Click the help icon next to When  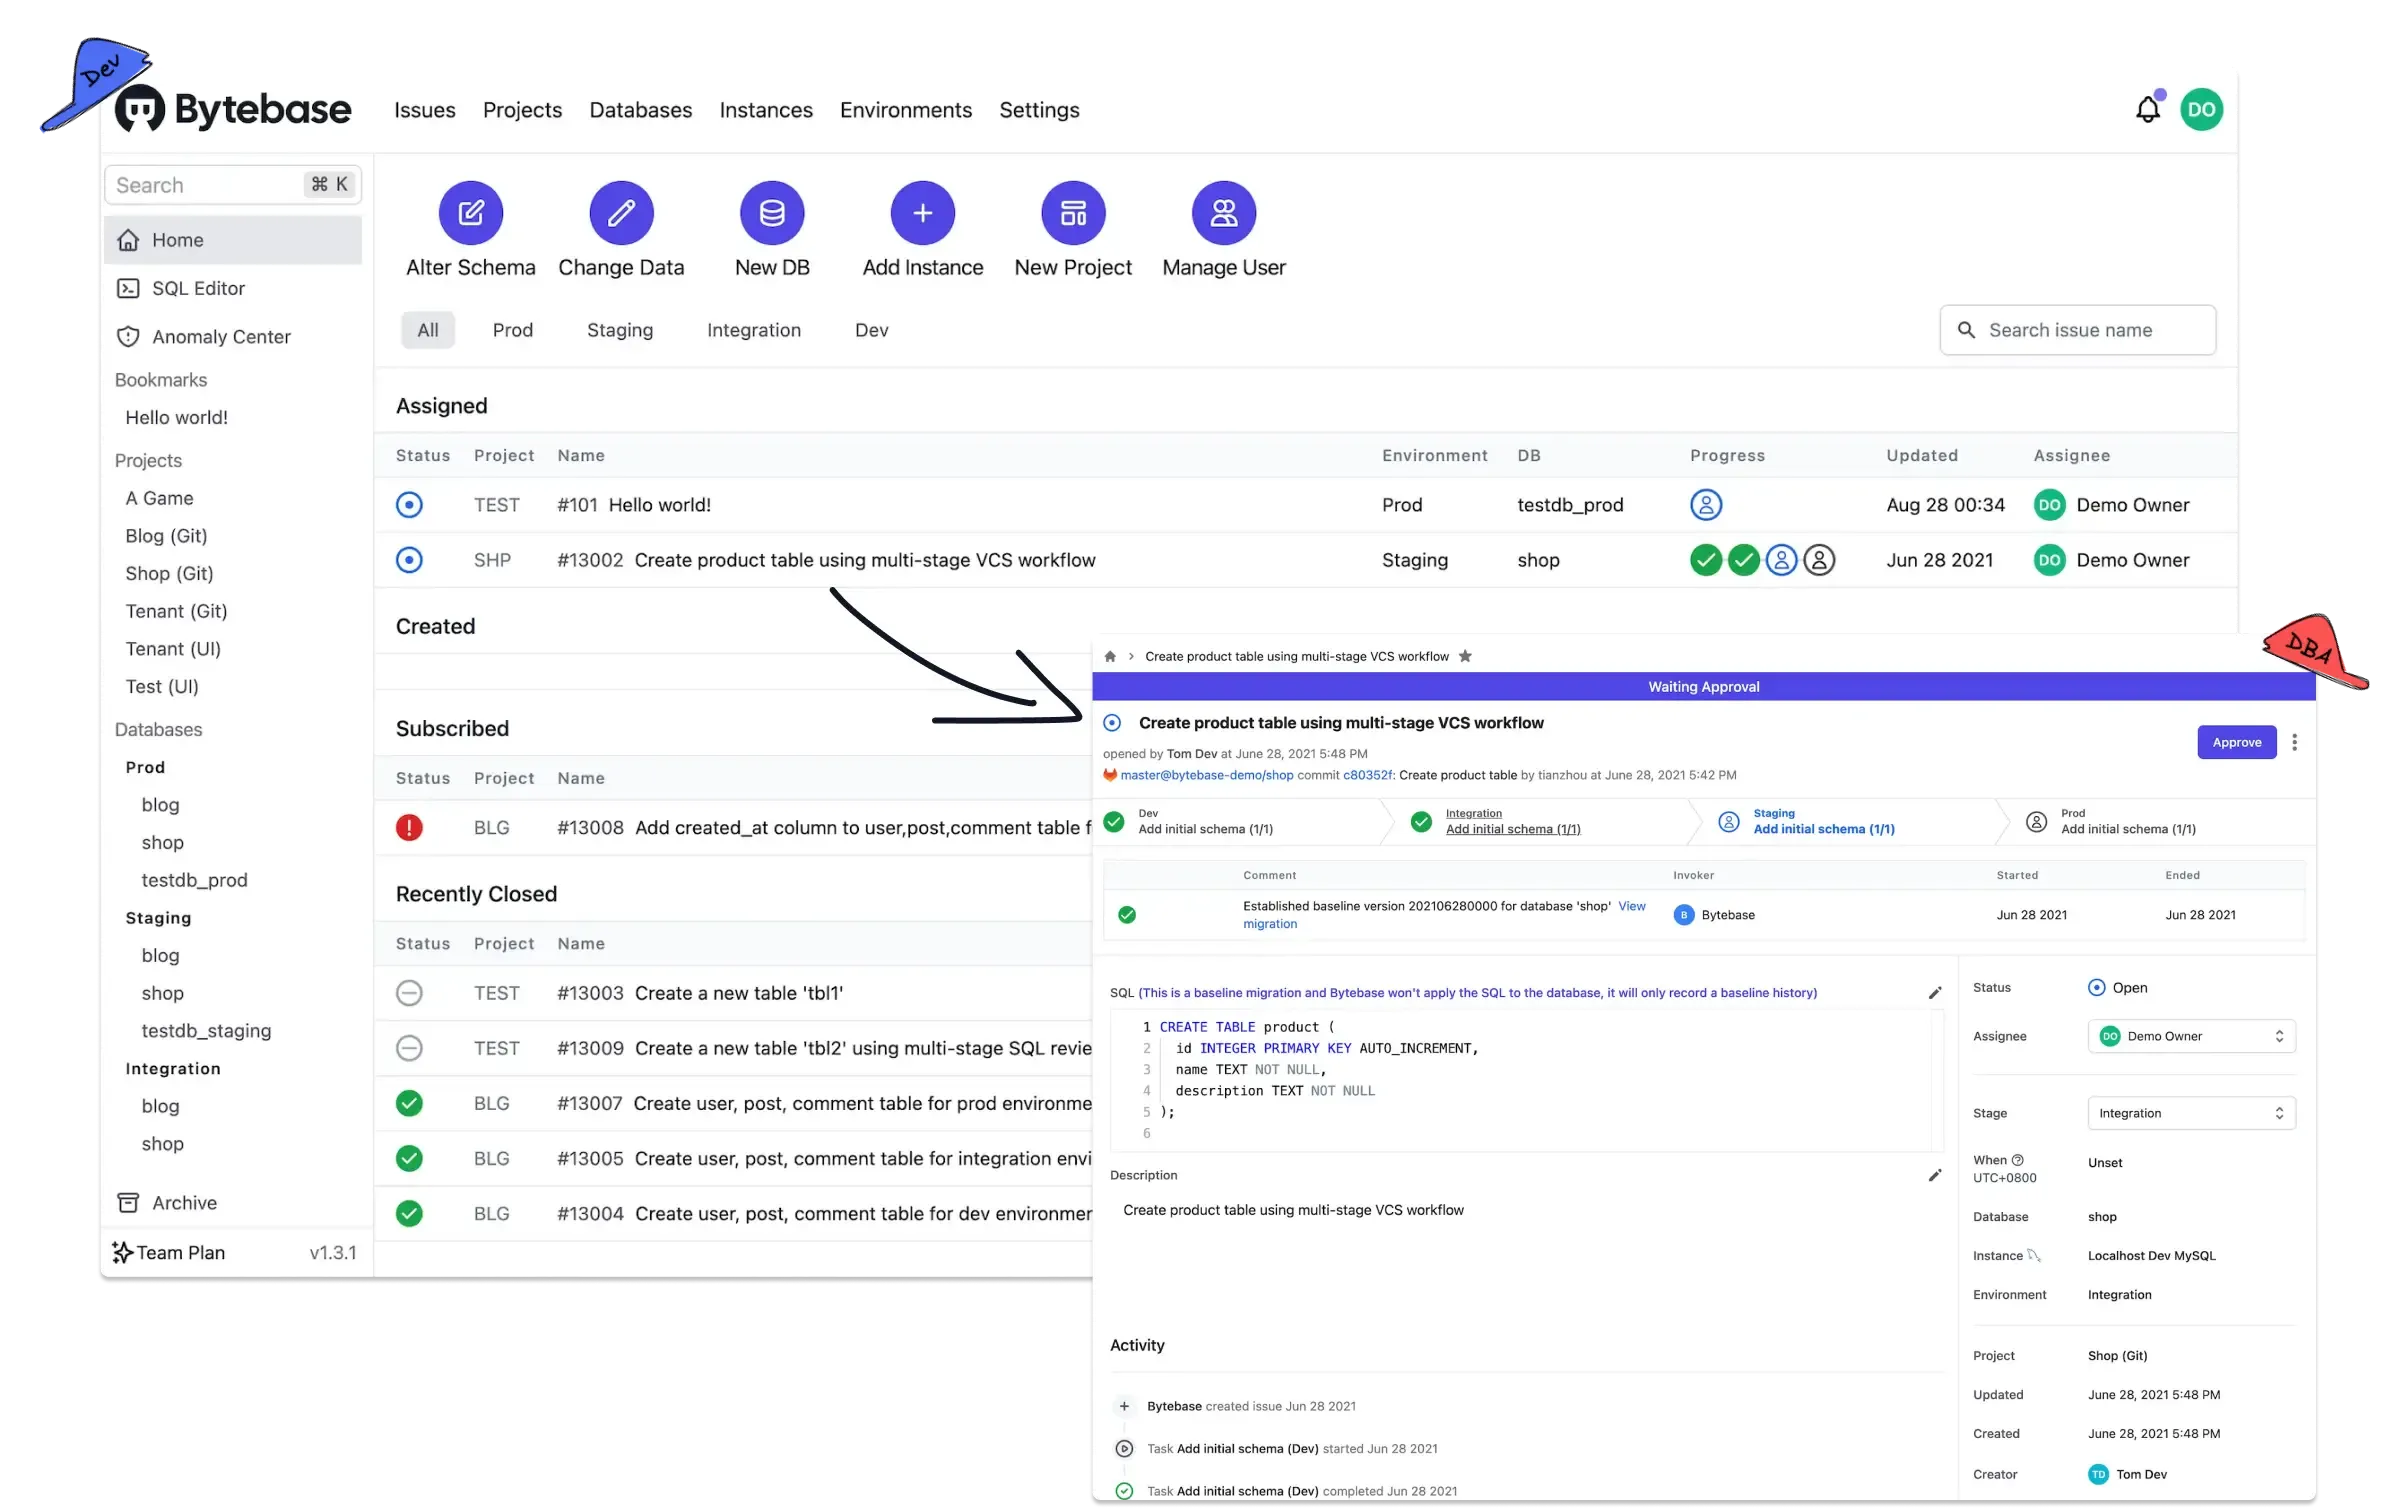point(2018,1160)
